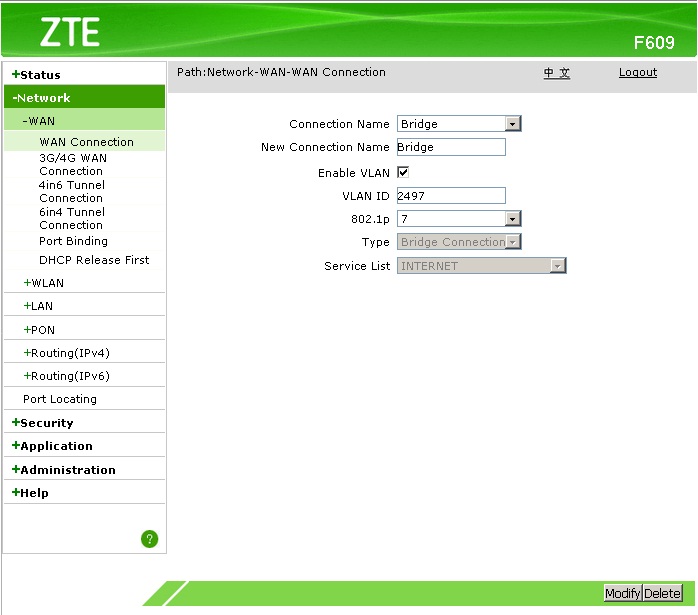Open 4in6 Tunnel Connection page
The width and height of the screenshot is (698, 615).
pyautogui.click(x=72, y=191)
